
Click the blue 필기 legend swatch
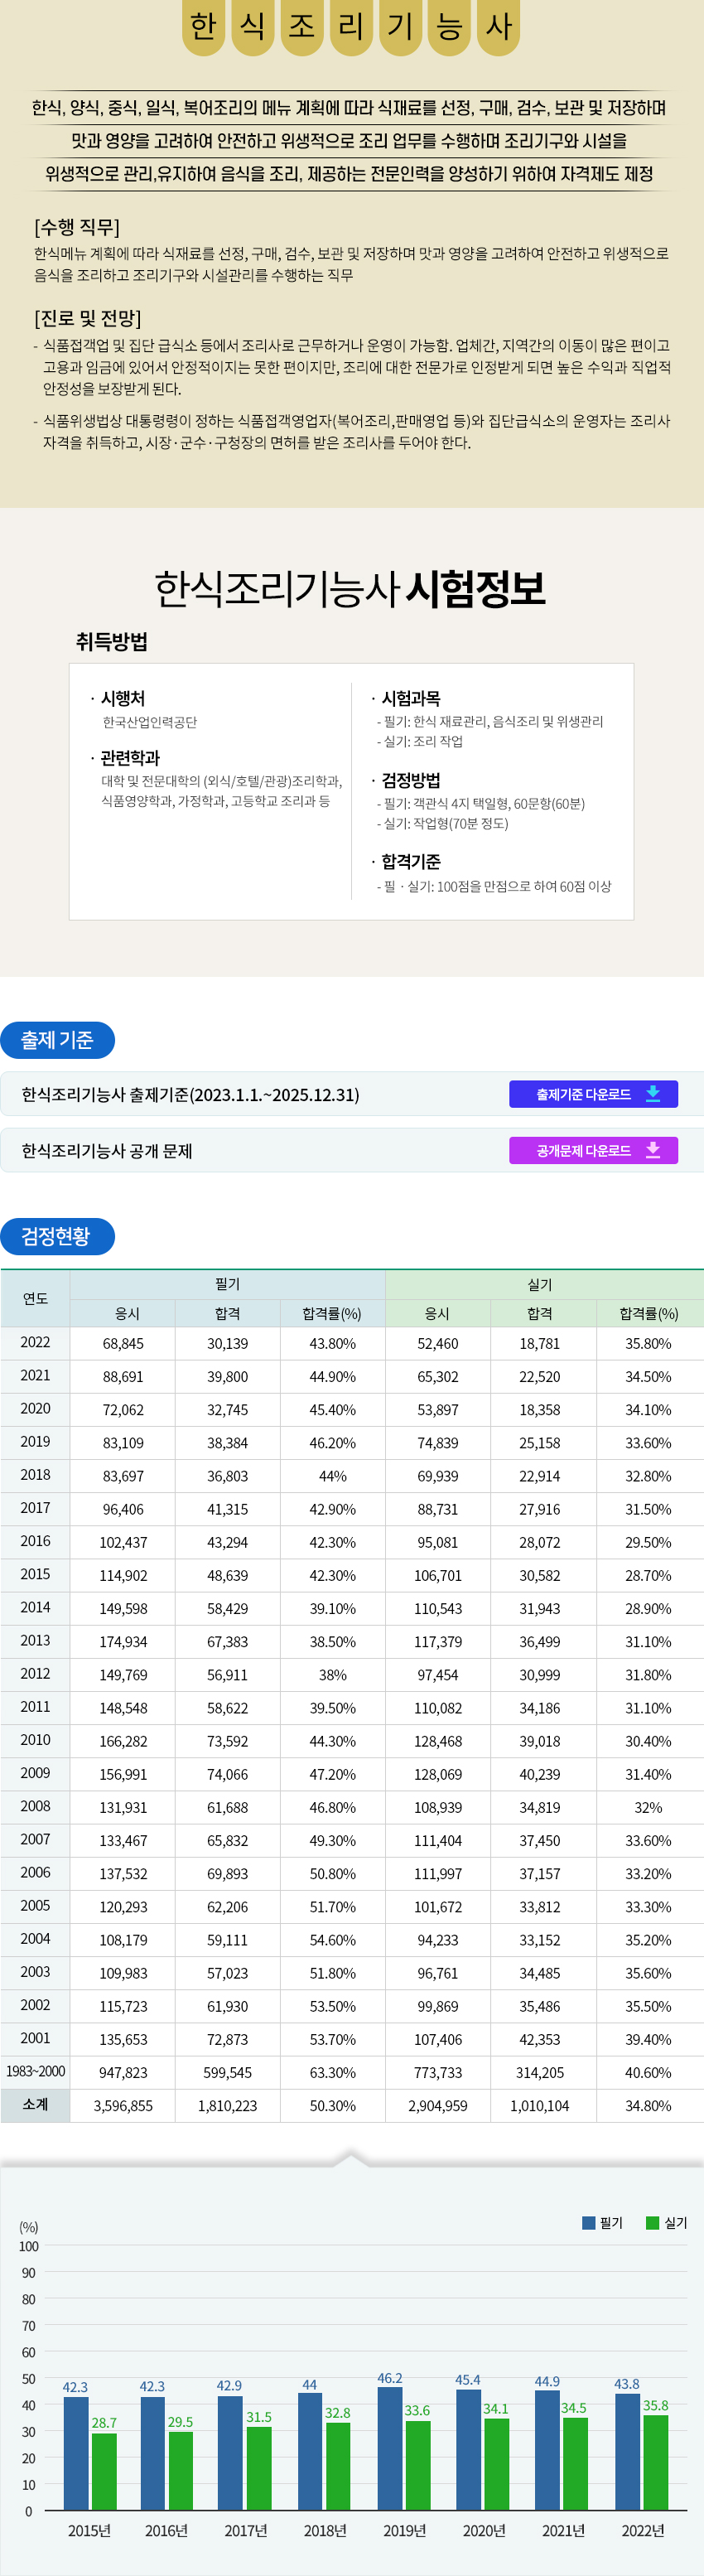[589, 2222]
